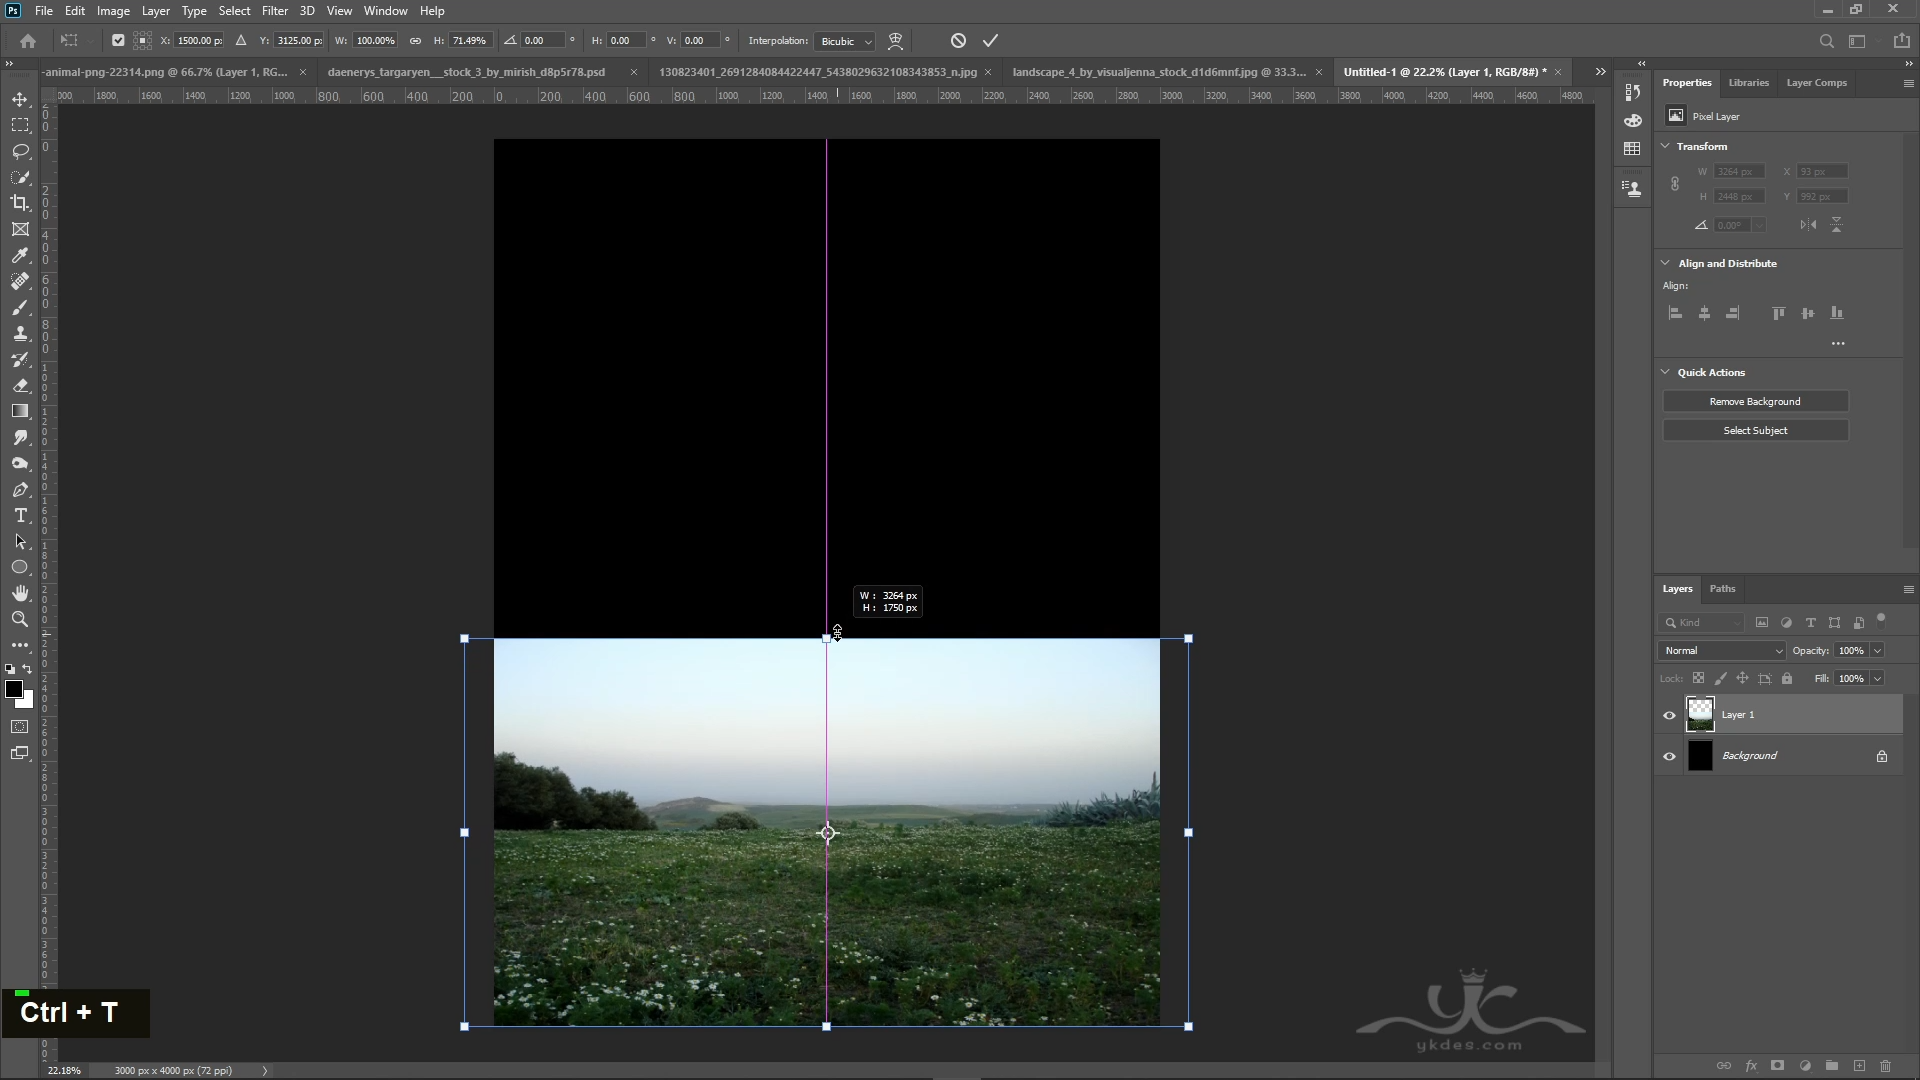Open the Filter menu
The height and width of the screenshot is (1080, 1920).
274,11
